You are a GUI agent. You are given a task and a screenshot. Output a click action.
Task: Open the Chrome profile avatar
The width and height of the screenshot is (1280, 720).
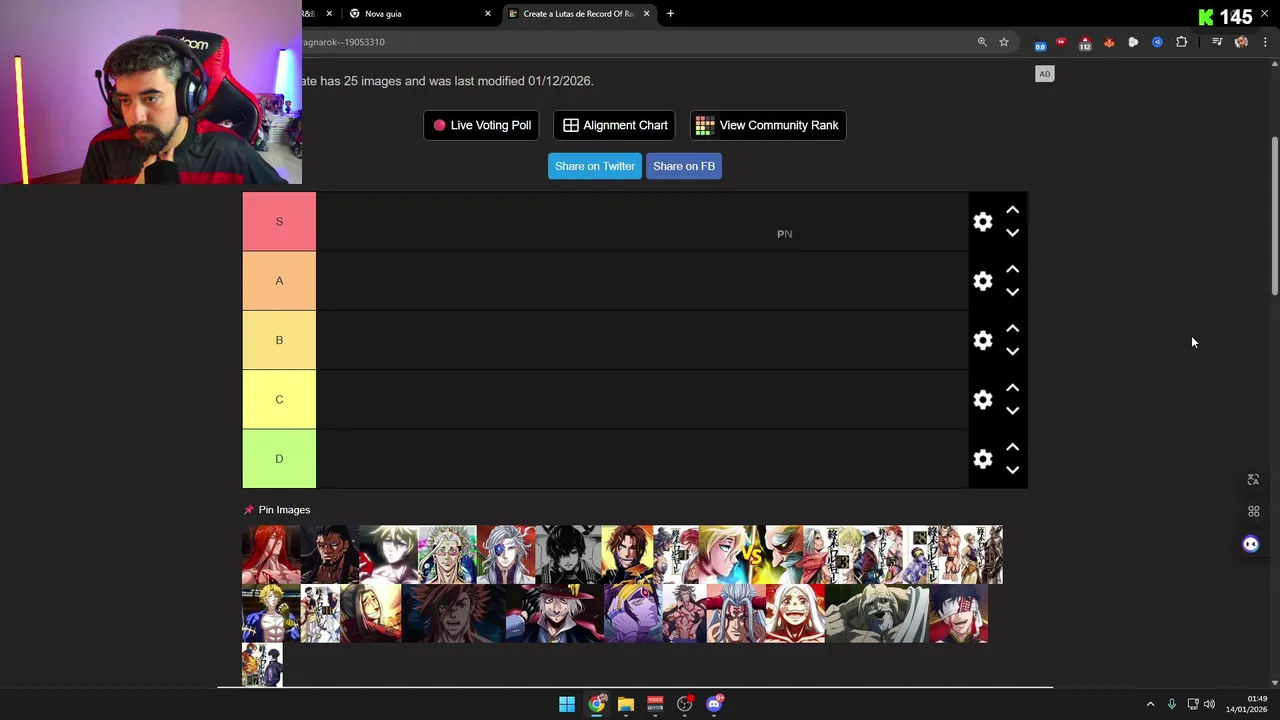1241,42
